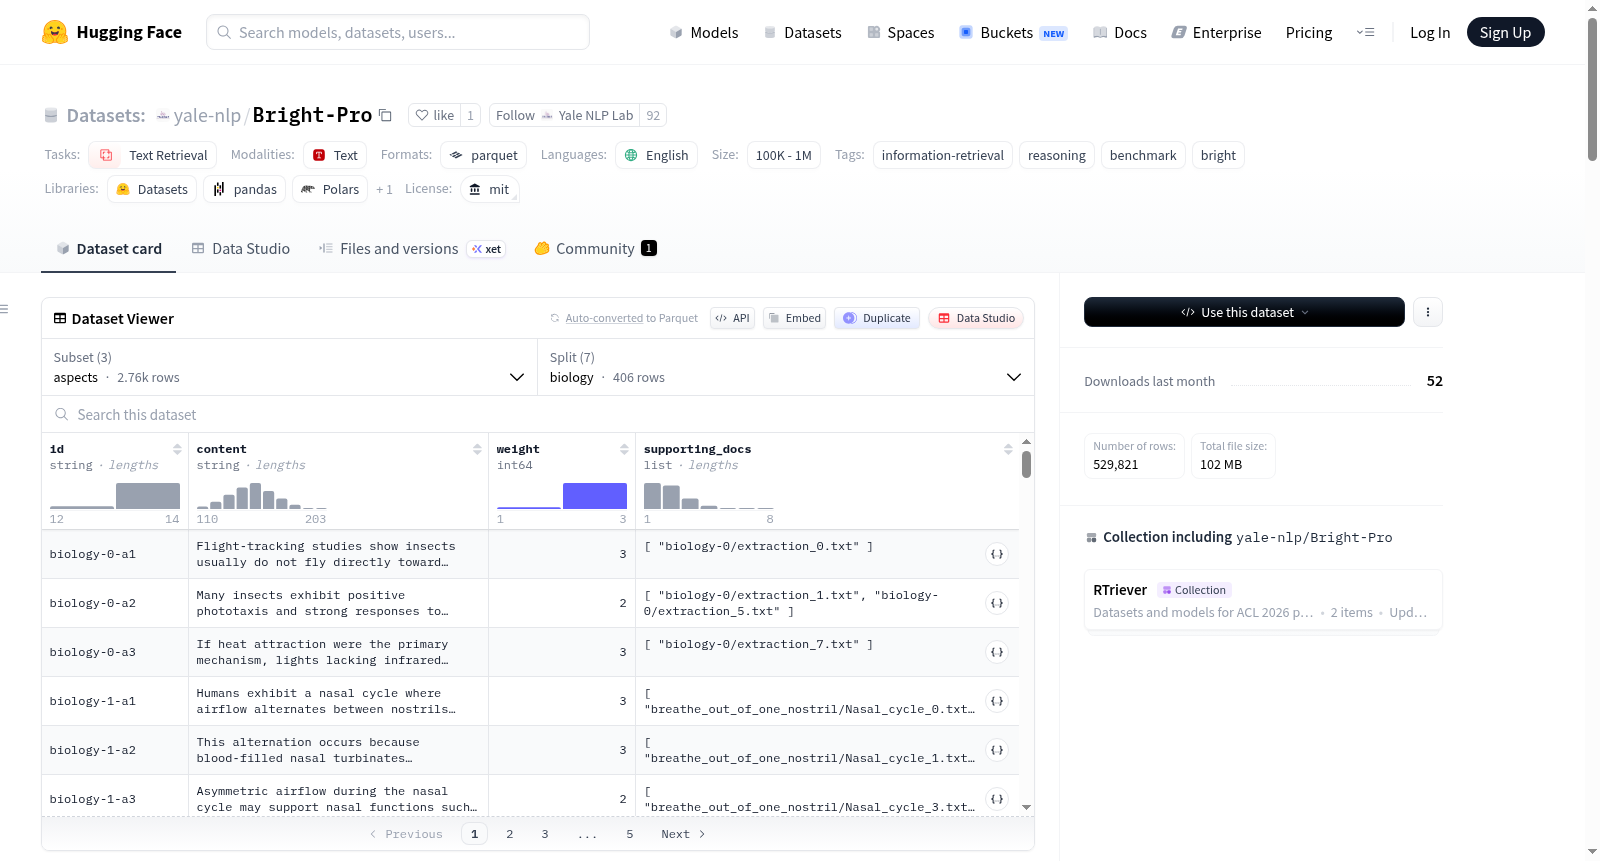Open the Split biology dropdown
The width and height of the screenshot is (1600, 861).
coord(785,367)
